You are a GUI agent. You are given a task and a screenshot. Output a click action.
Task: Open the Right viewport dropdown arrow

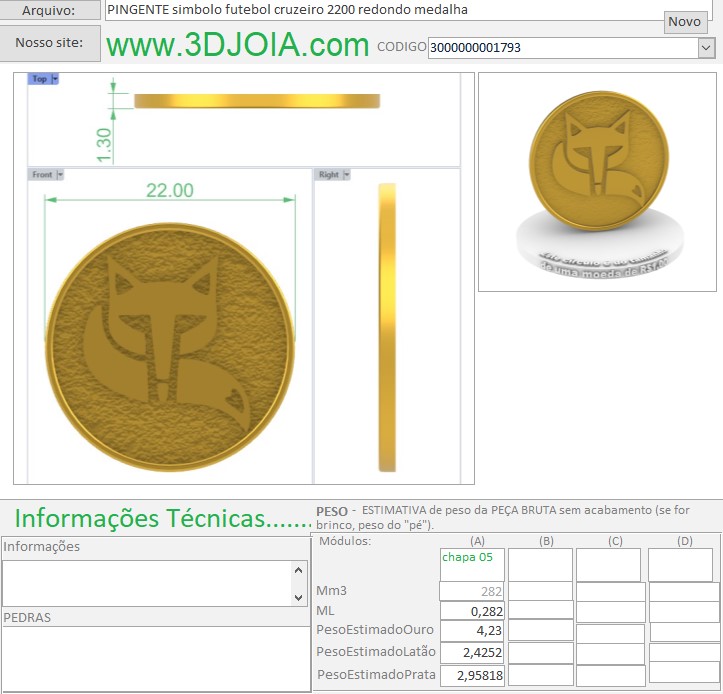347,175
